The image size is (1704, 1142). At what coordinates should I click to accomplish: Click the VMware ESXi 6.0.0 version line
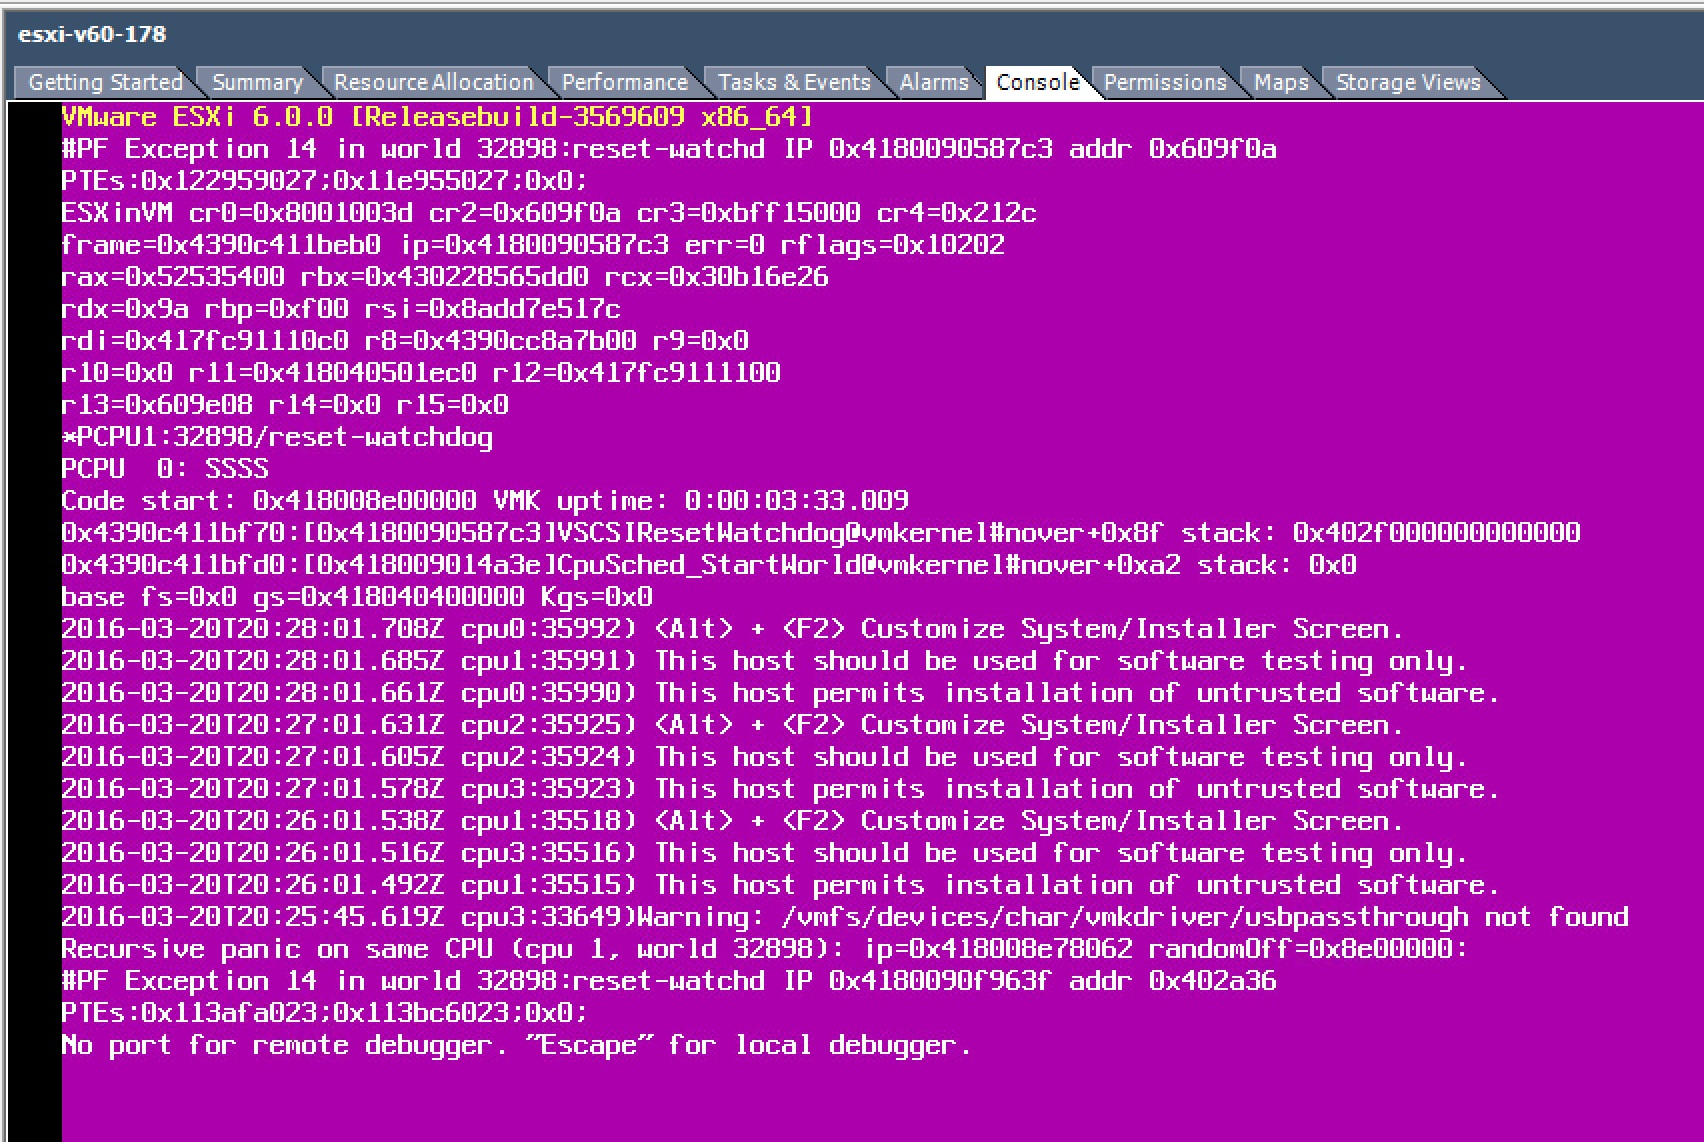click(x=435, y=116)
